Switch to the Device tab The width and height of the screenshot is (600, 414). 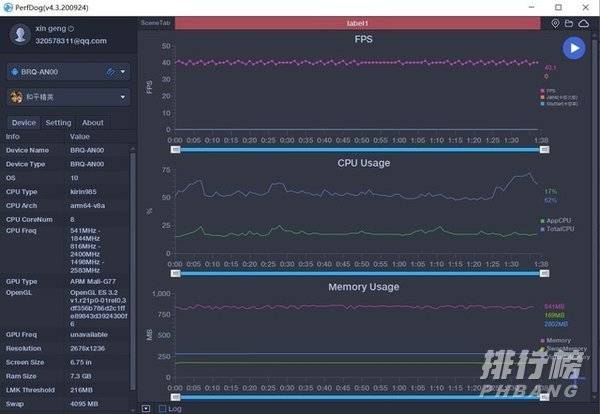pyautogui.click(x=24, y=123)
